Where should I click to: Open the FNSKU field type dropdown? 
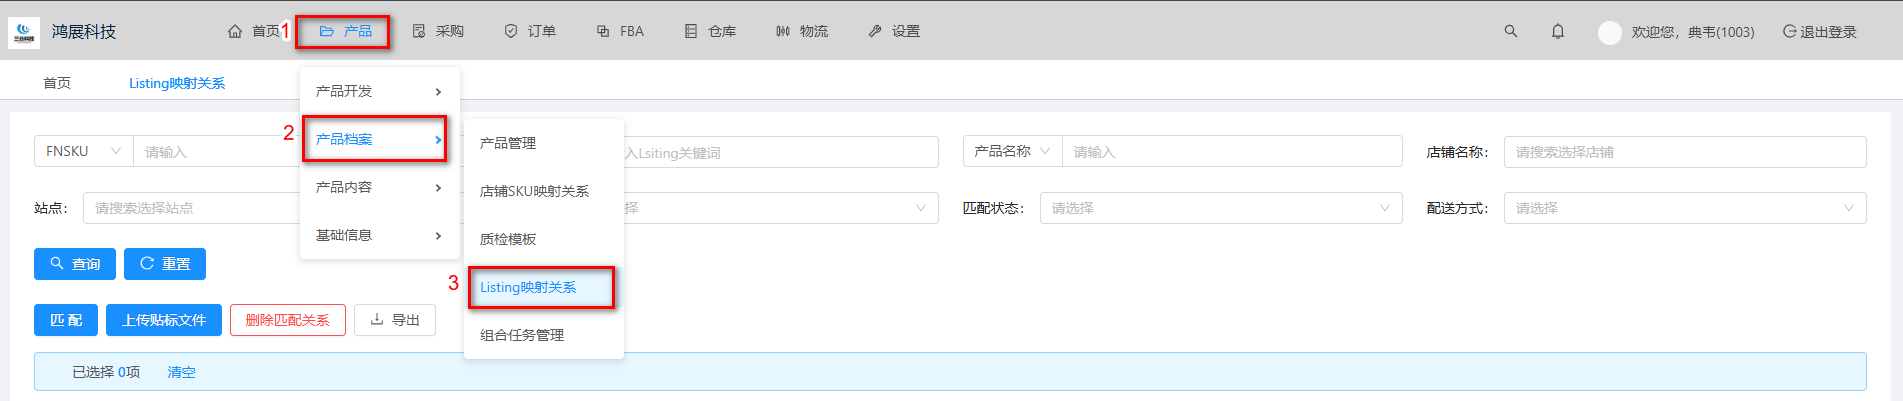tap(83, 152)
